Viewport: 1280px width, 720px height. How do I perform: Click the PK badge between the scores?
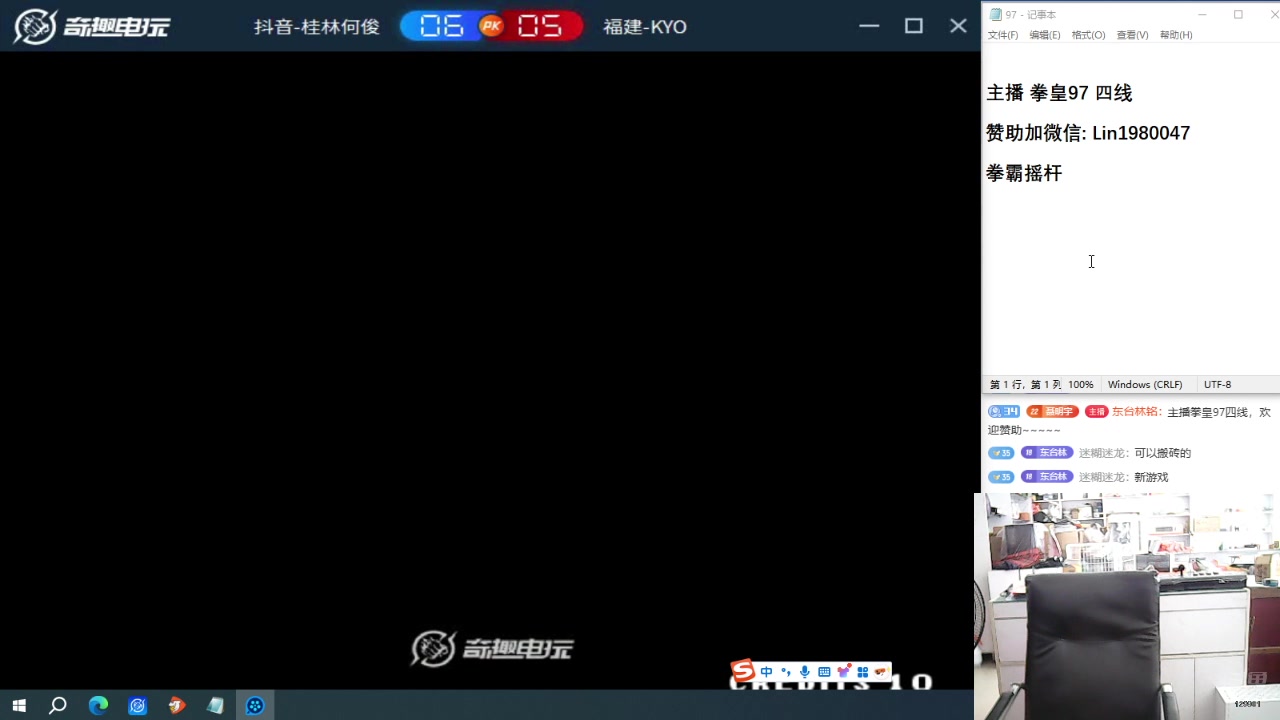click(x=491, y=26)
